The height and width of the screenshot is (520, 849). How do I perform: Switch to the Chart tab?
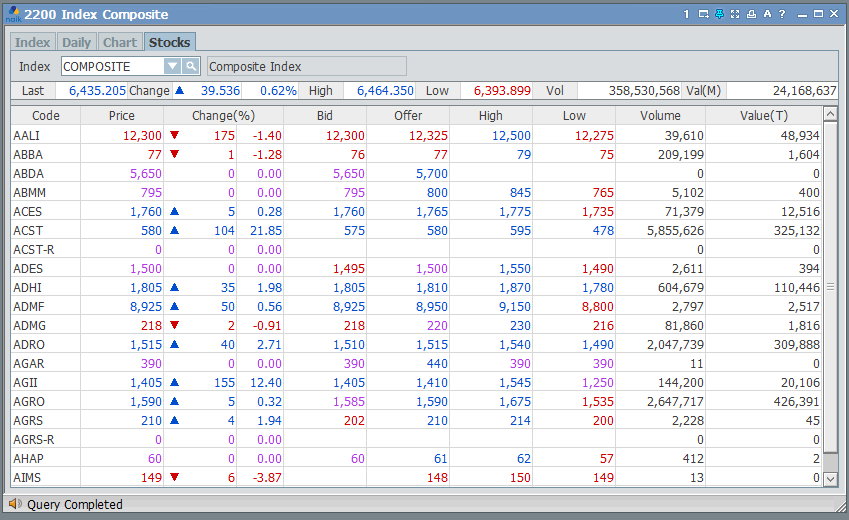[120, 42]
